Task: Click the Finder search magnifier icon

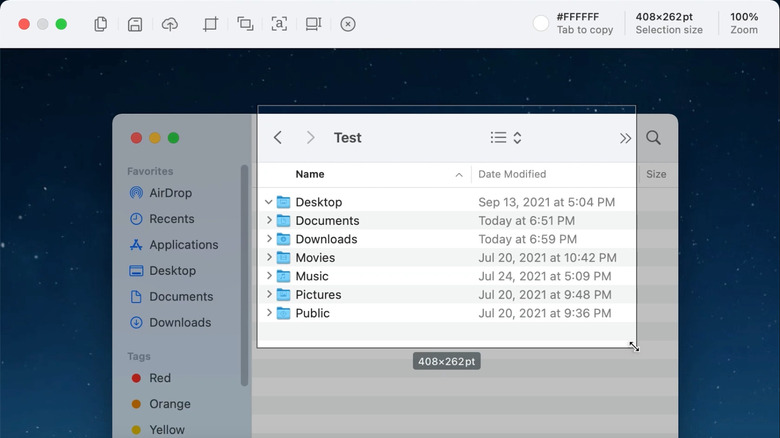Action: (x=653, y=138)
